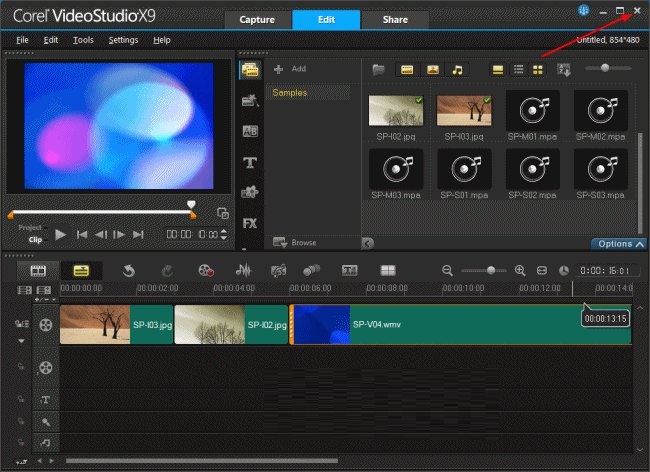Open the Tools menu
The width and height of the screenshot is (650, 472).
coord(83,40)
